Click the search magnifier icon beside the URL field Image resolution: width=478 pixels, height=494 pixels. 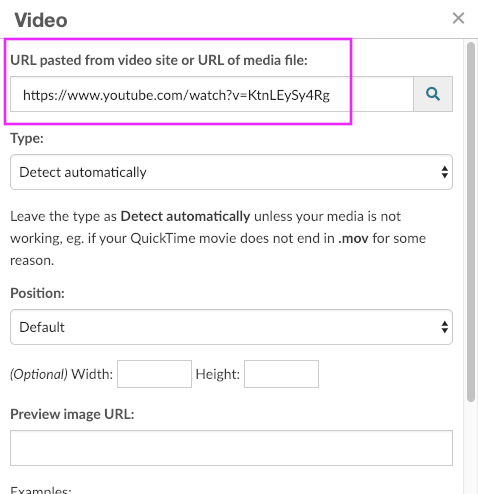(x=433, y=94)
